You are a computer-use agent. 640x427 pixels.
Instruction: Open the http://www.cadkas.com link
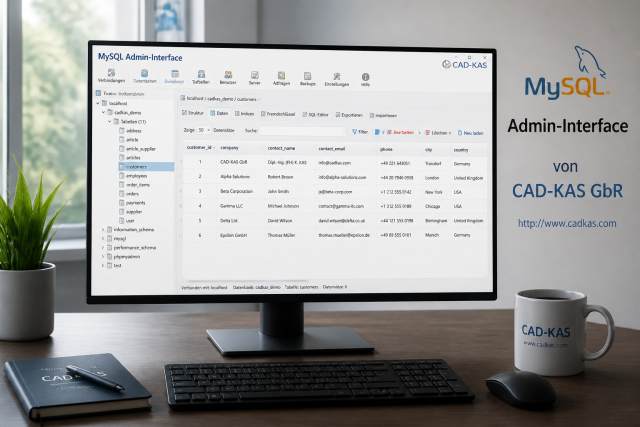567,223
